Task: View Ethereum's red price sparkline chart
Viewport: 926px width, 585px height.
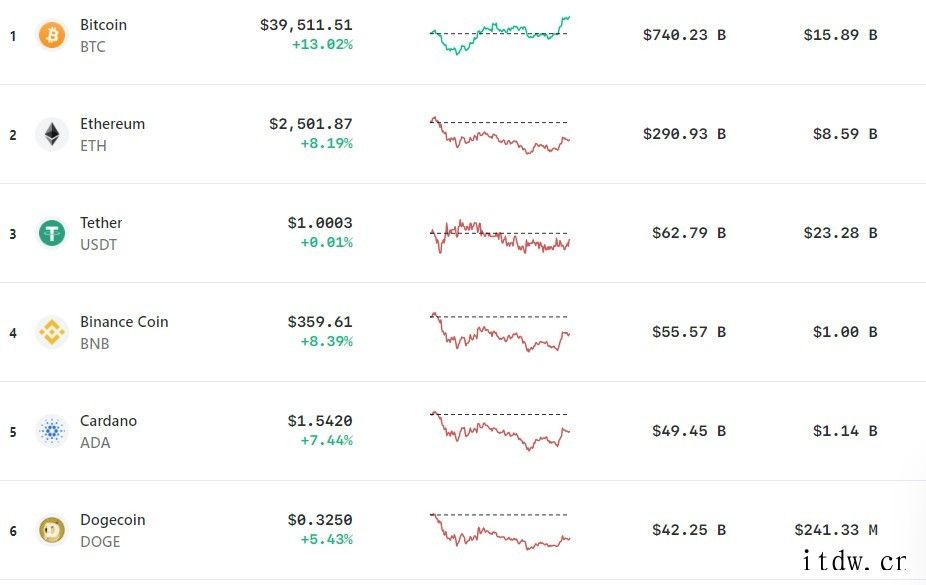Action: [x=500, y=135]
